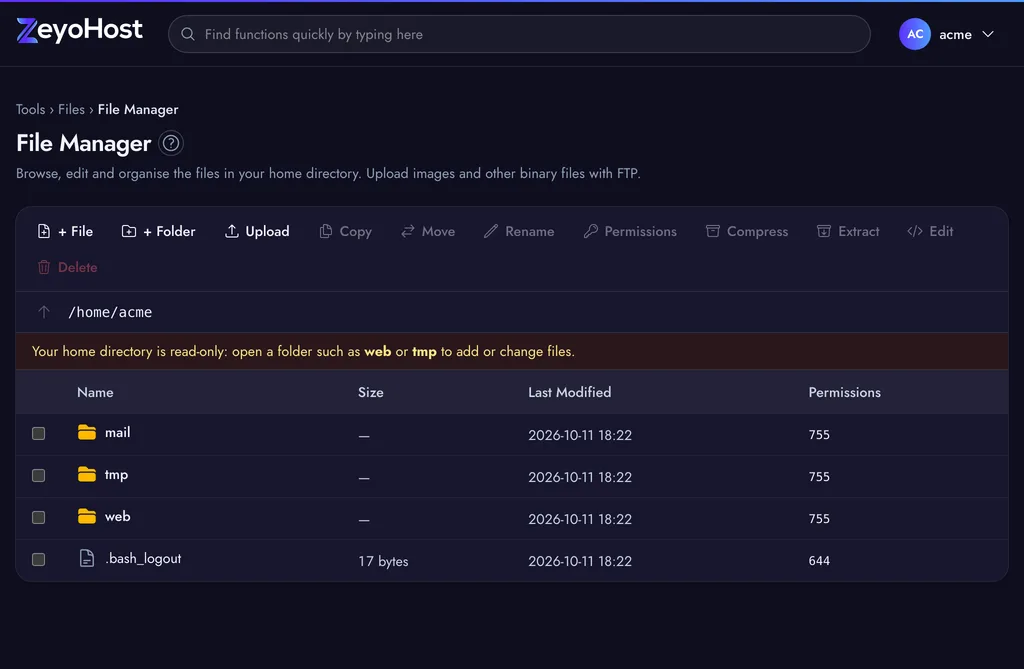Select the .bash_logout checkbox
1024x669 pixels.
tap(39, 559)
